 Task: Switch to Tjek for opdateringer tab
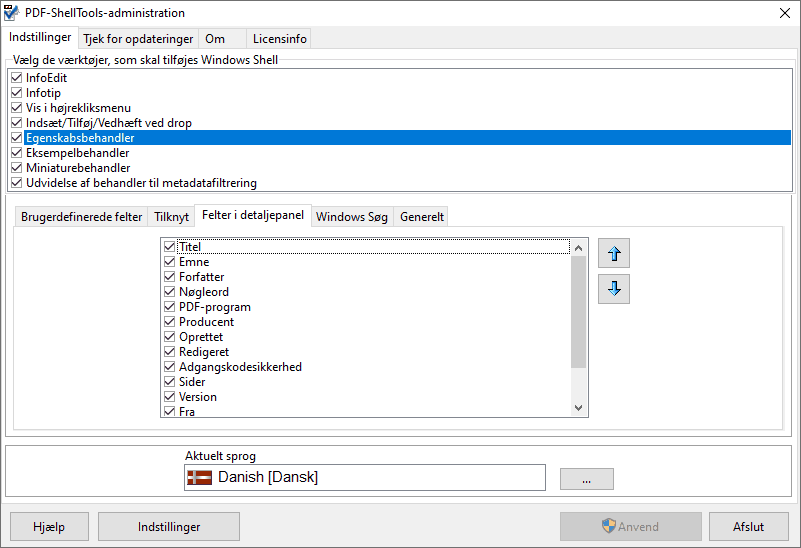[x=138, y=39]
